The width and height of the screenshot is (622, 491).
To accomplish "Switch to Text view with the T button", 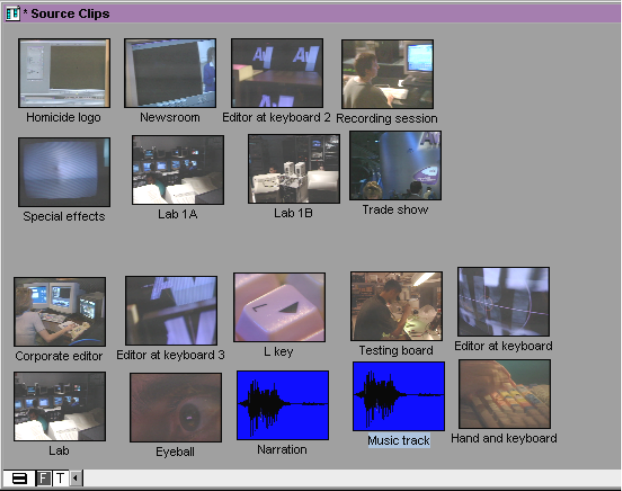I will pyautogui.click(x=60, y=478).
